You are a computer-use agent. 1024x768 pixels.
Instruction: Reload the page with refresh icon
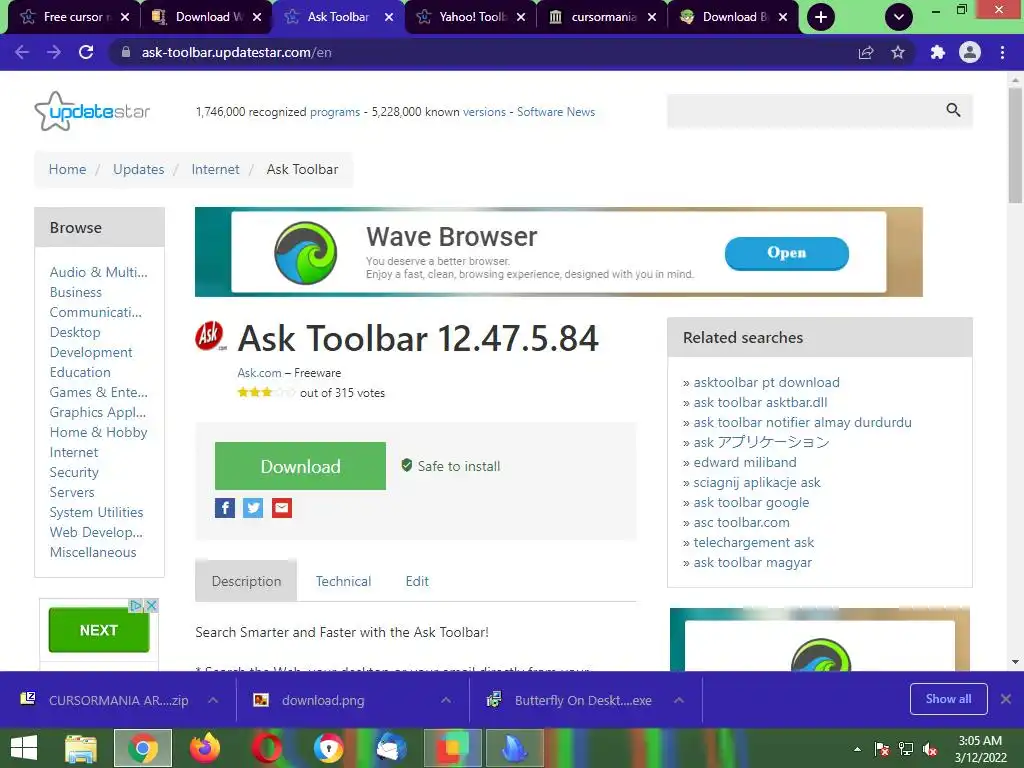tap(86, 52)
